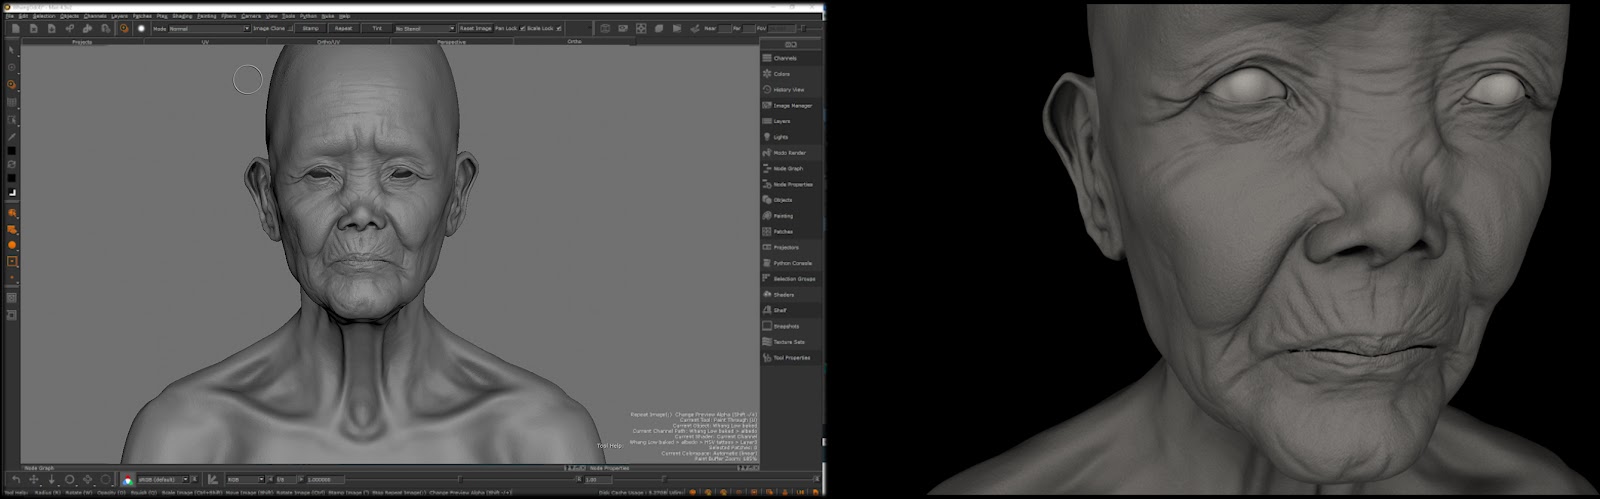Open the RGB channel dropdown in bottom toolbar
The width and height of the screenshot is (1600, 499).
click(245, 479)
